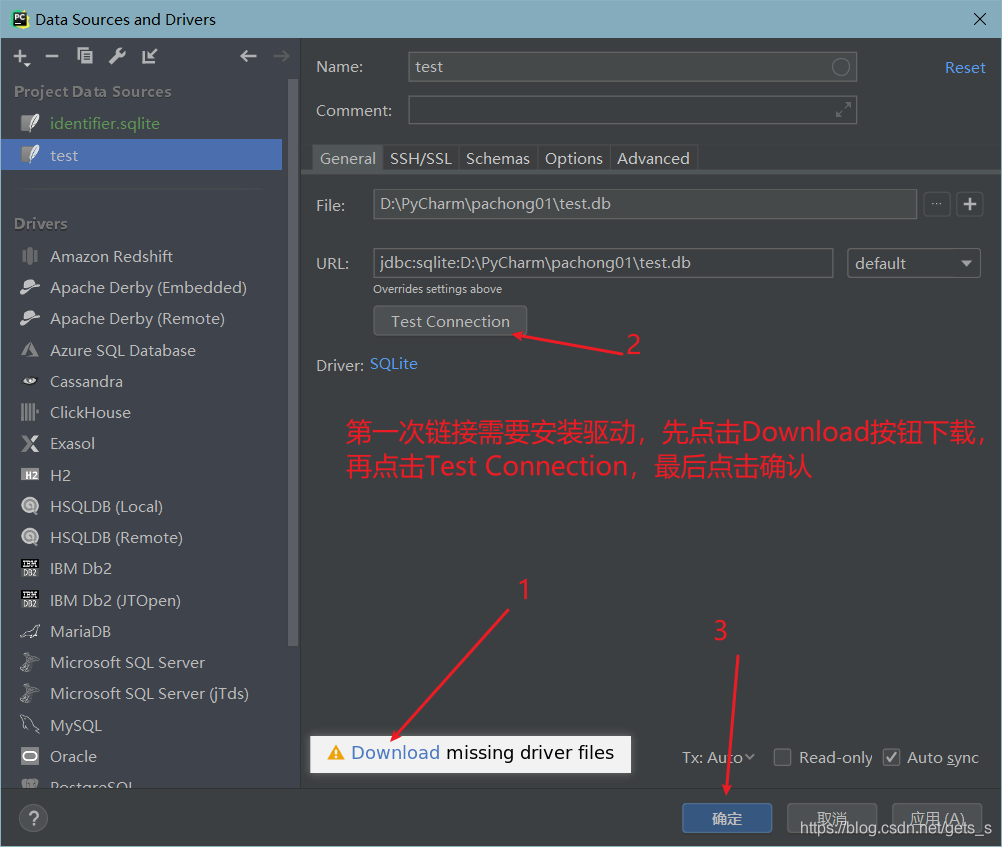Switch to the Schemas tab
Screen dimensions: 1002x847
click(x=498, y=159)
